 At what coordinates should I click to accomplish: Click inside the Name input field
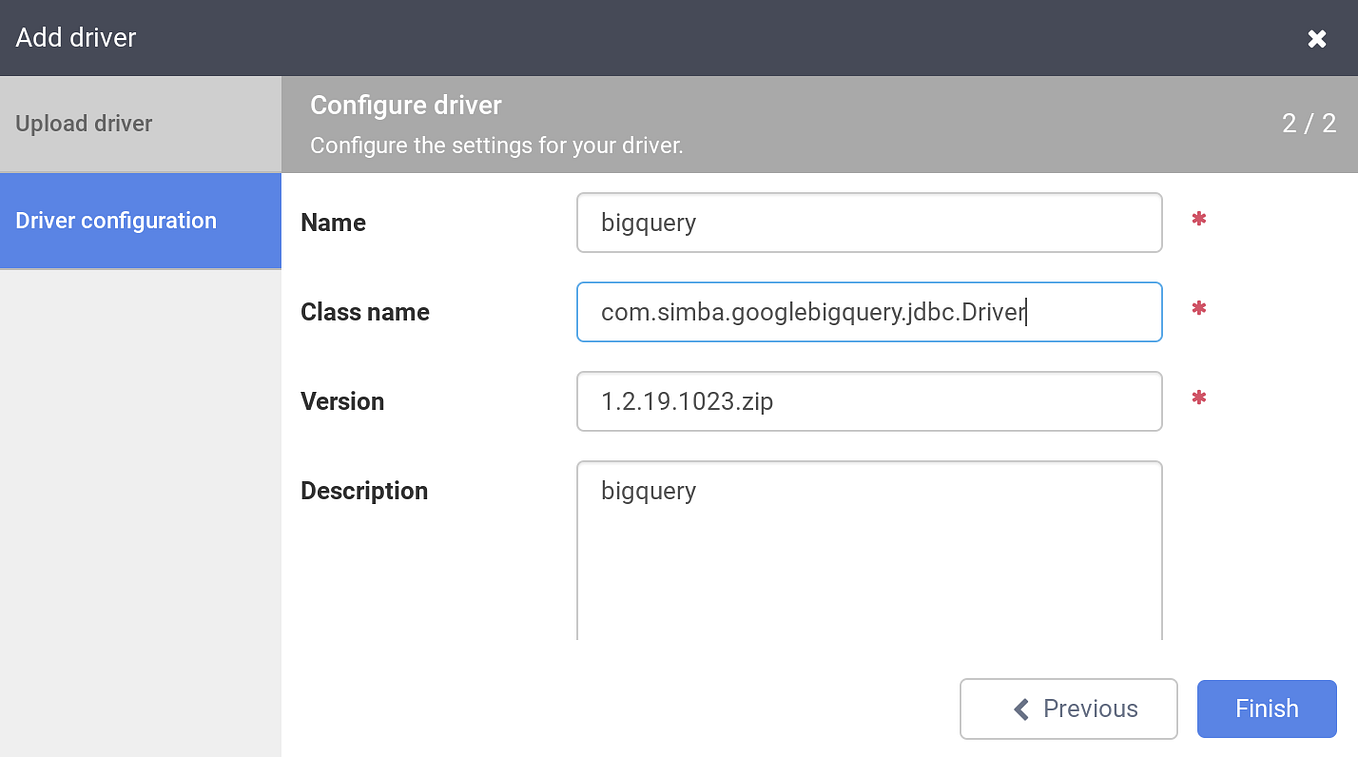point(868,222)
